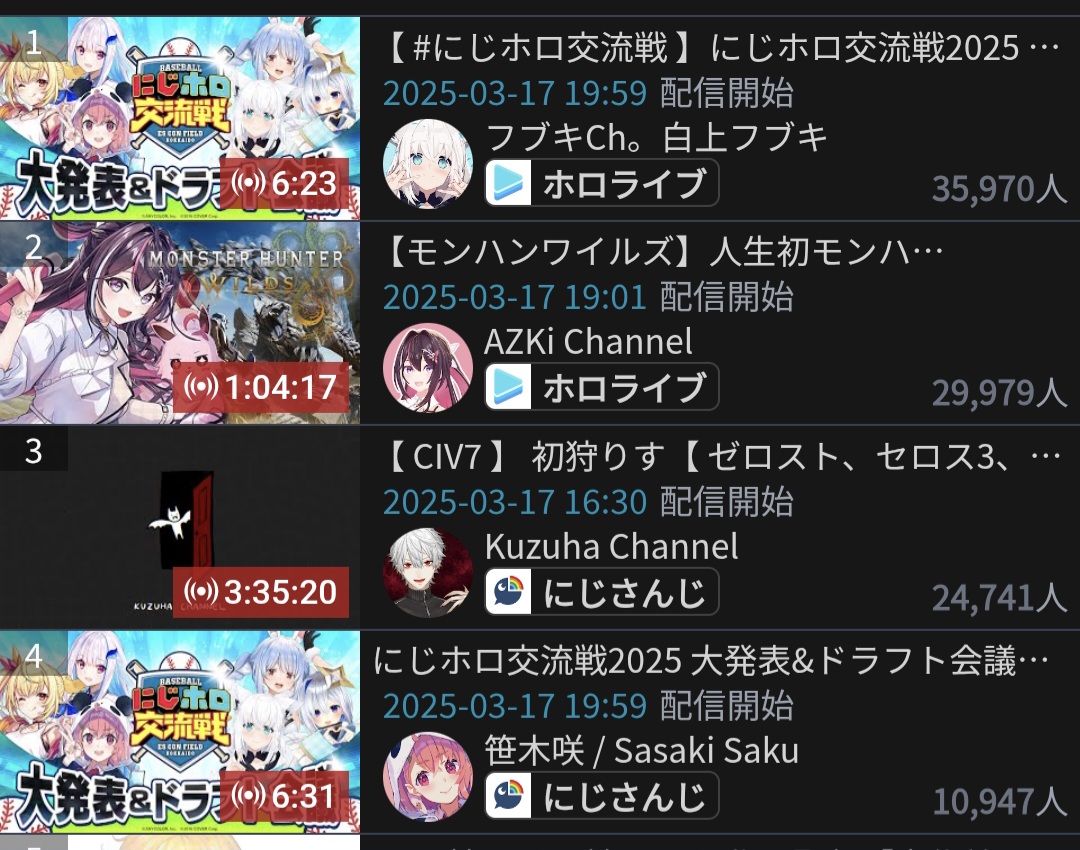Open Monster Hunter Wilds stream thumbnail

click(180, 322)
